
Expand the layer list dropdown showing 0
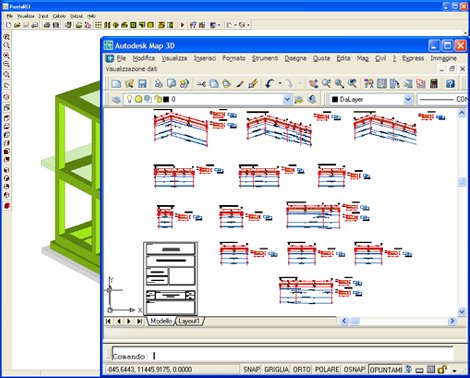287,99
